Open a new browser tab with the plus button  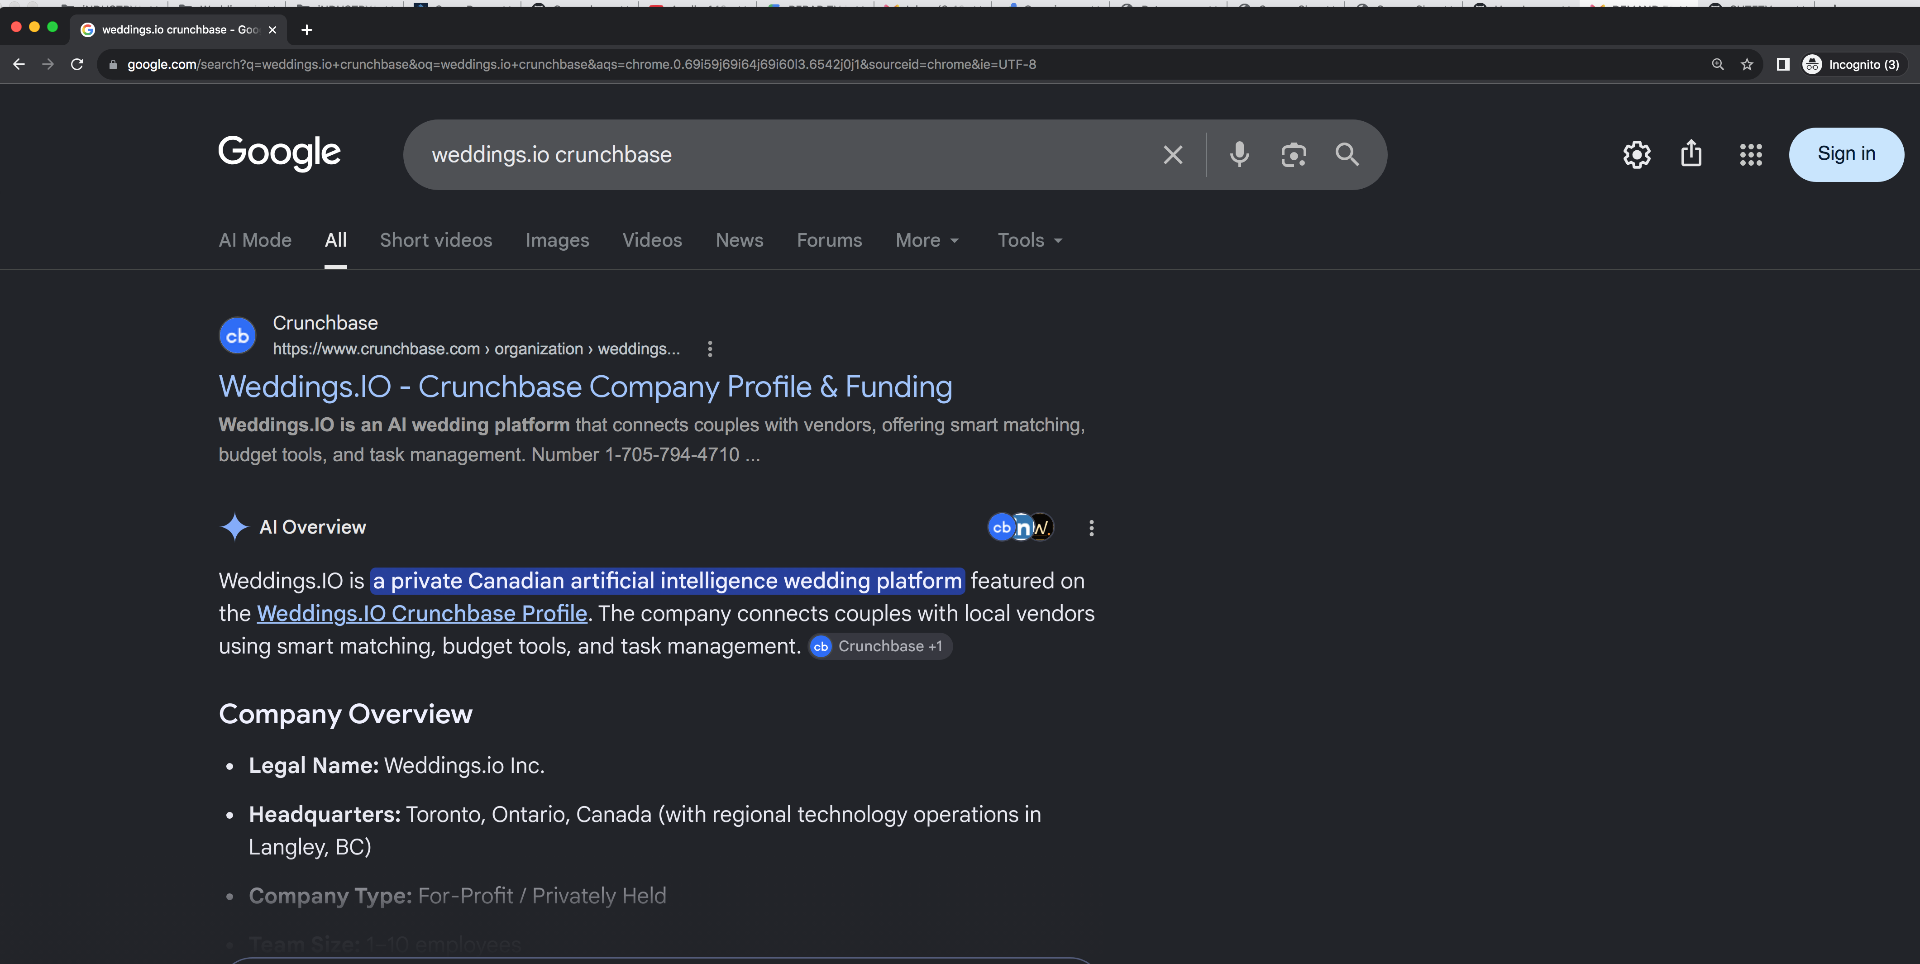pyautogui.click(x=307, y=30)
